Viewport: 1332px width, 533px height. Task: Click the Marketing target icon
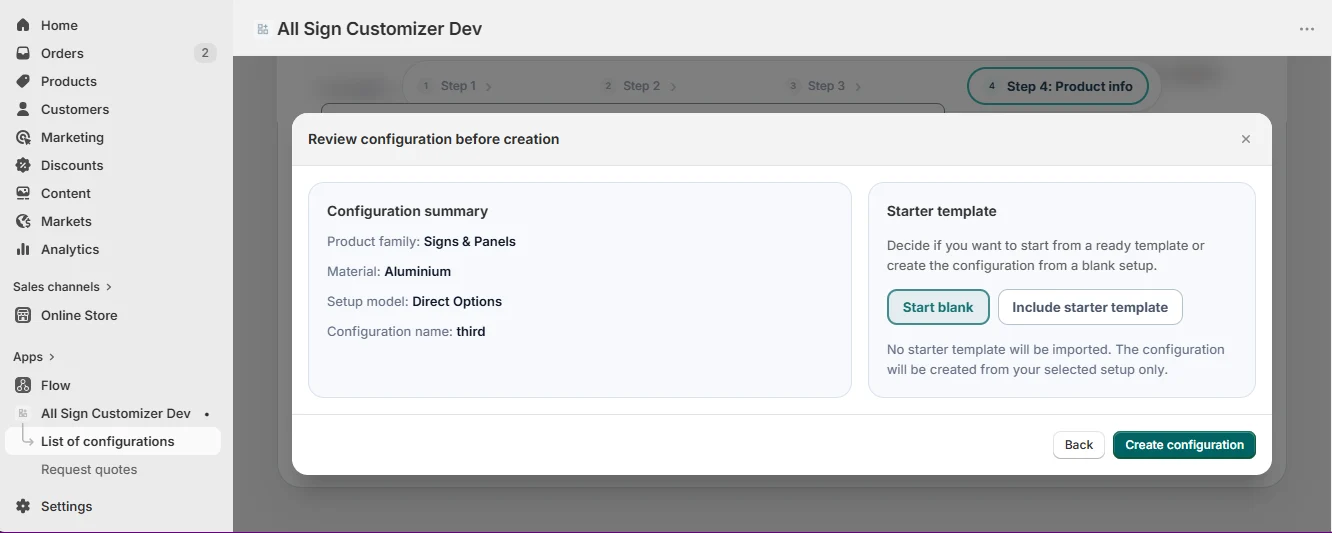[x=23, y=137]
